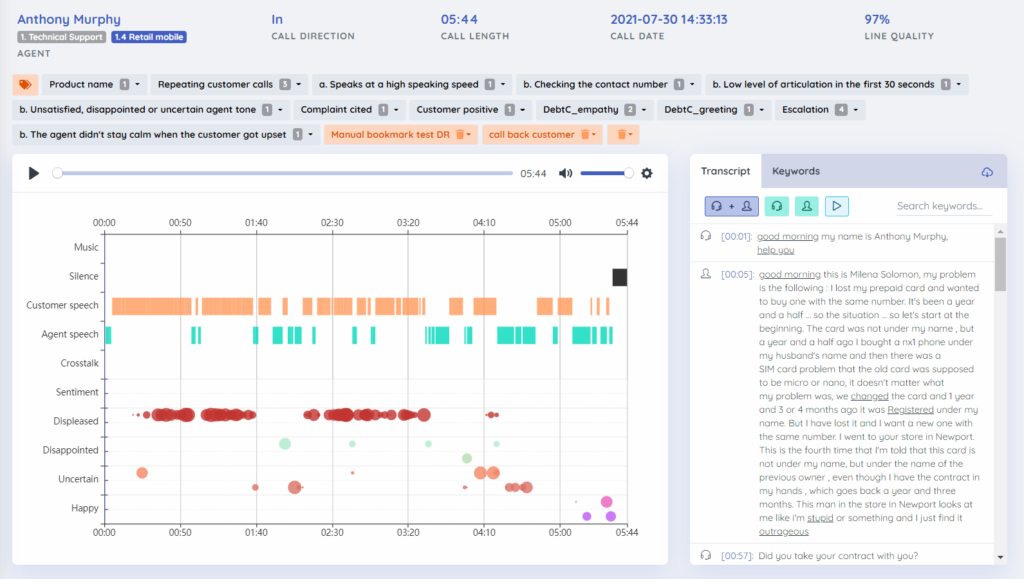Adjust the volume slider

pyautogui.click(x=604, y=173)
